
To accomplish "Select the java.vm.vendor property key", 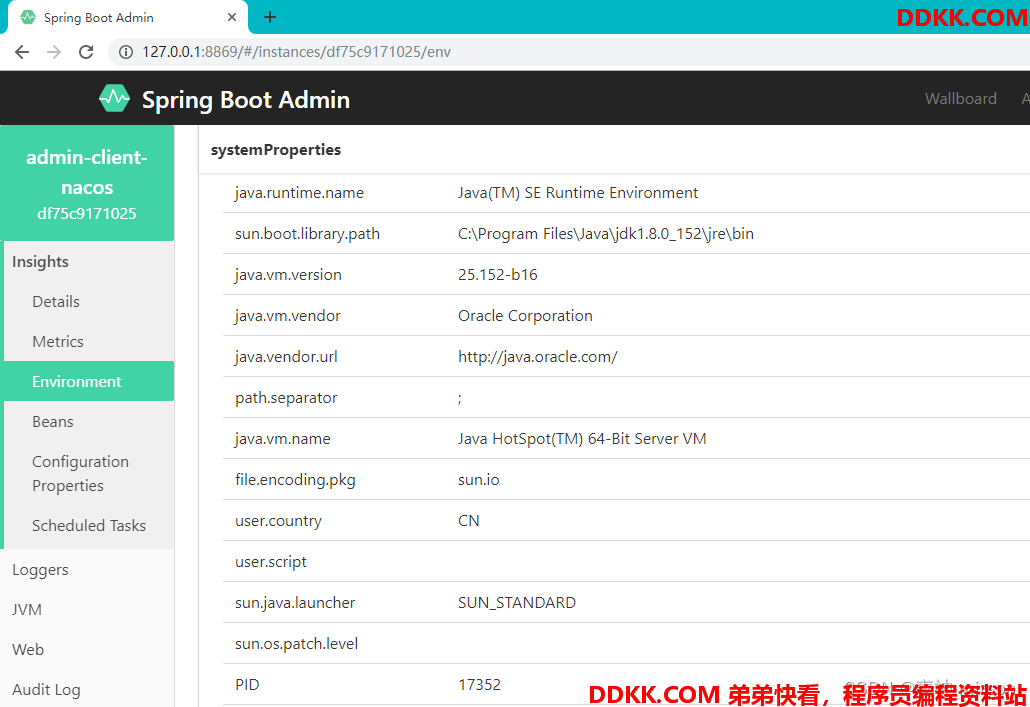I will pyautogui.click(x=288, y=315).
